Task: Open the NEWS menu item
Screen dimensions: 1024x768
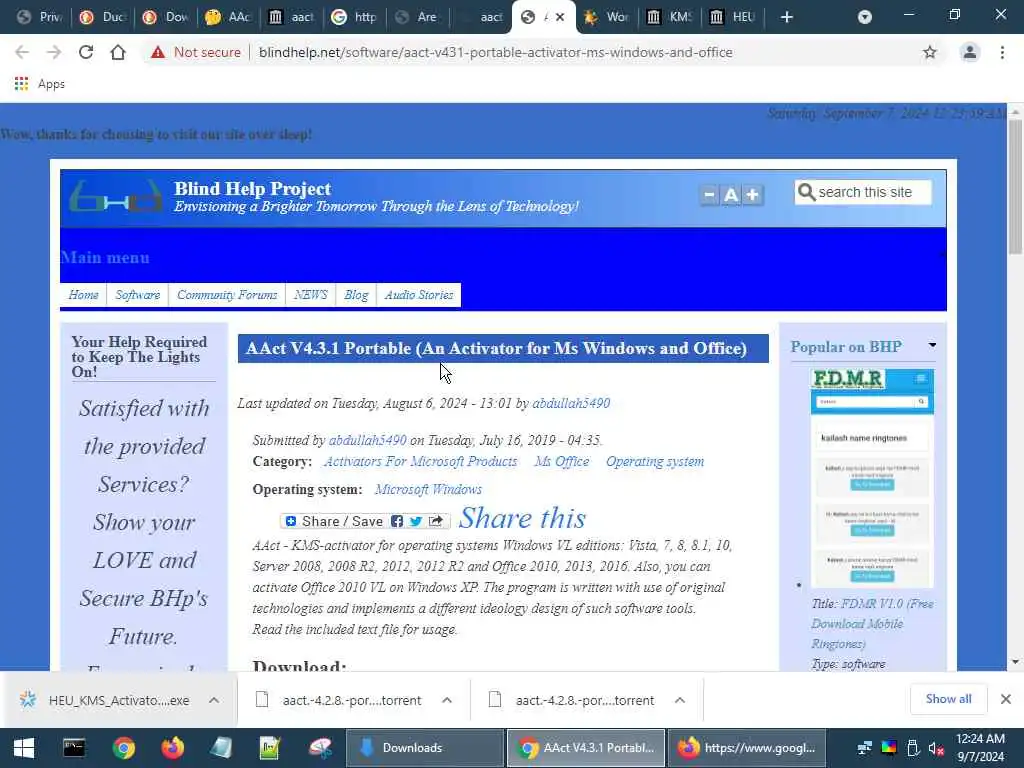Action: 310,295
